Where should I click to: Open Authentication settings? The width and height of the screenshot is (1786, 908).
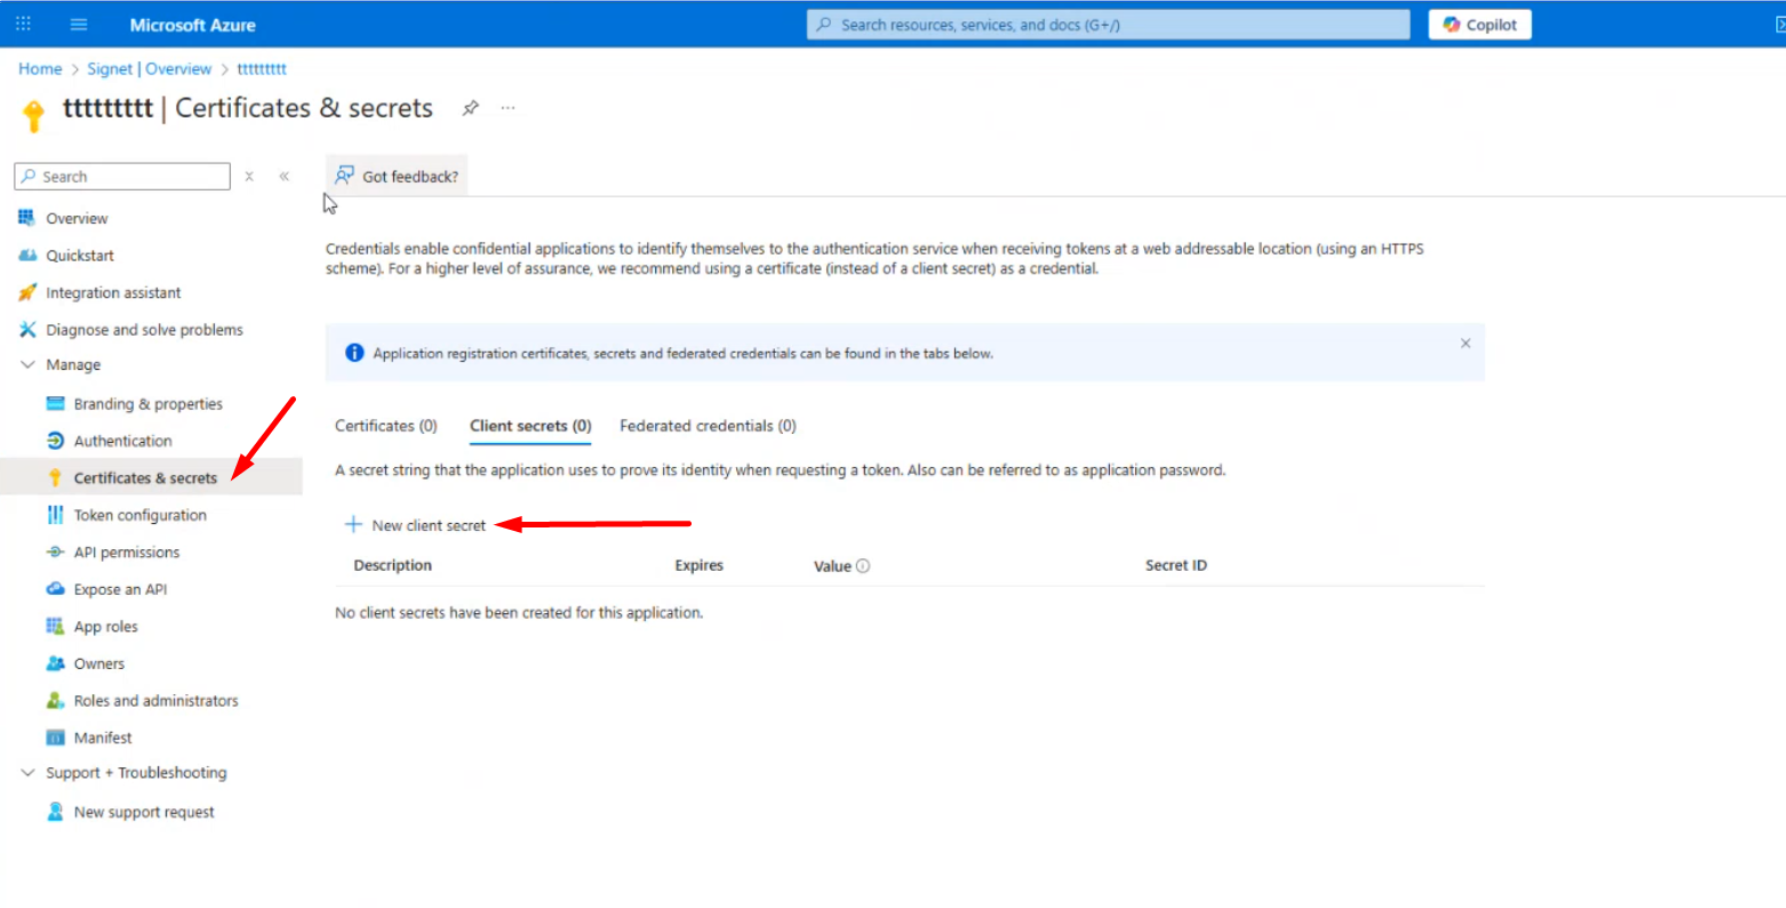[x=122, y=441]
